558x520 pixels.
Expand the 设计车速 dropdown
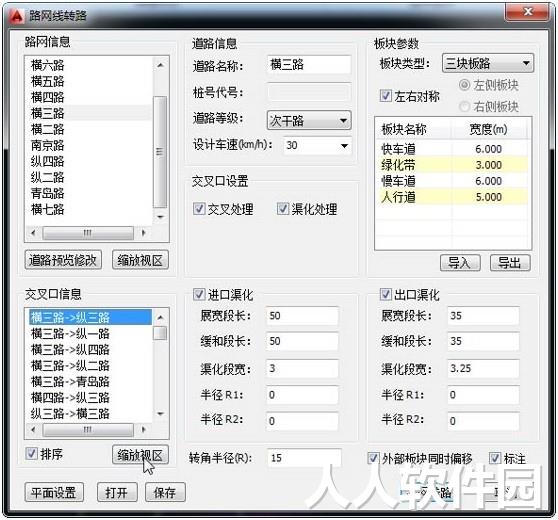[317, 145]
